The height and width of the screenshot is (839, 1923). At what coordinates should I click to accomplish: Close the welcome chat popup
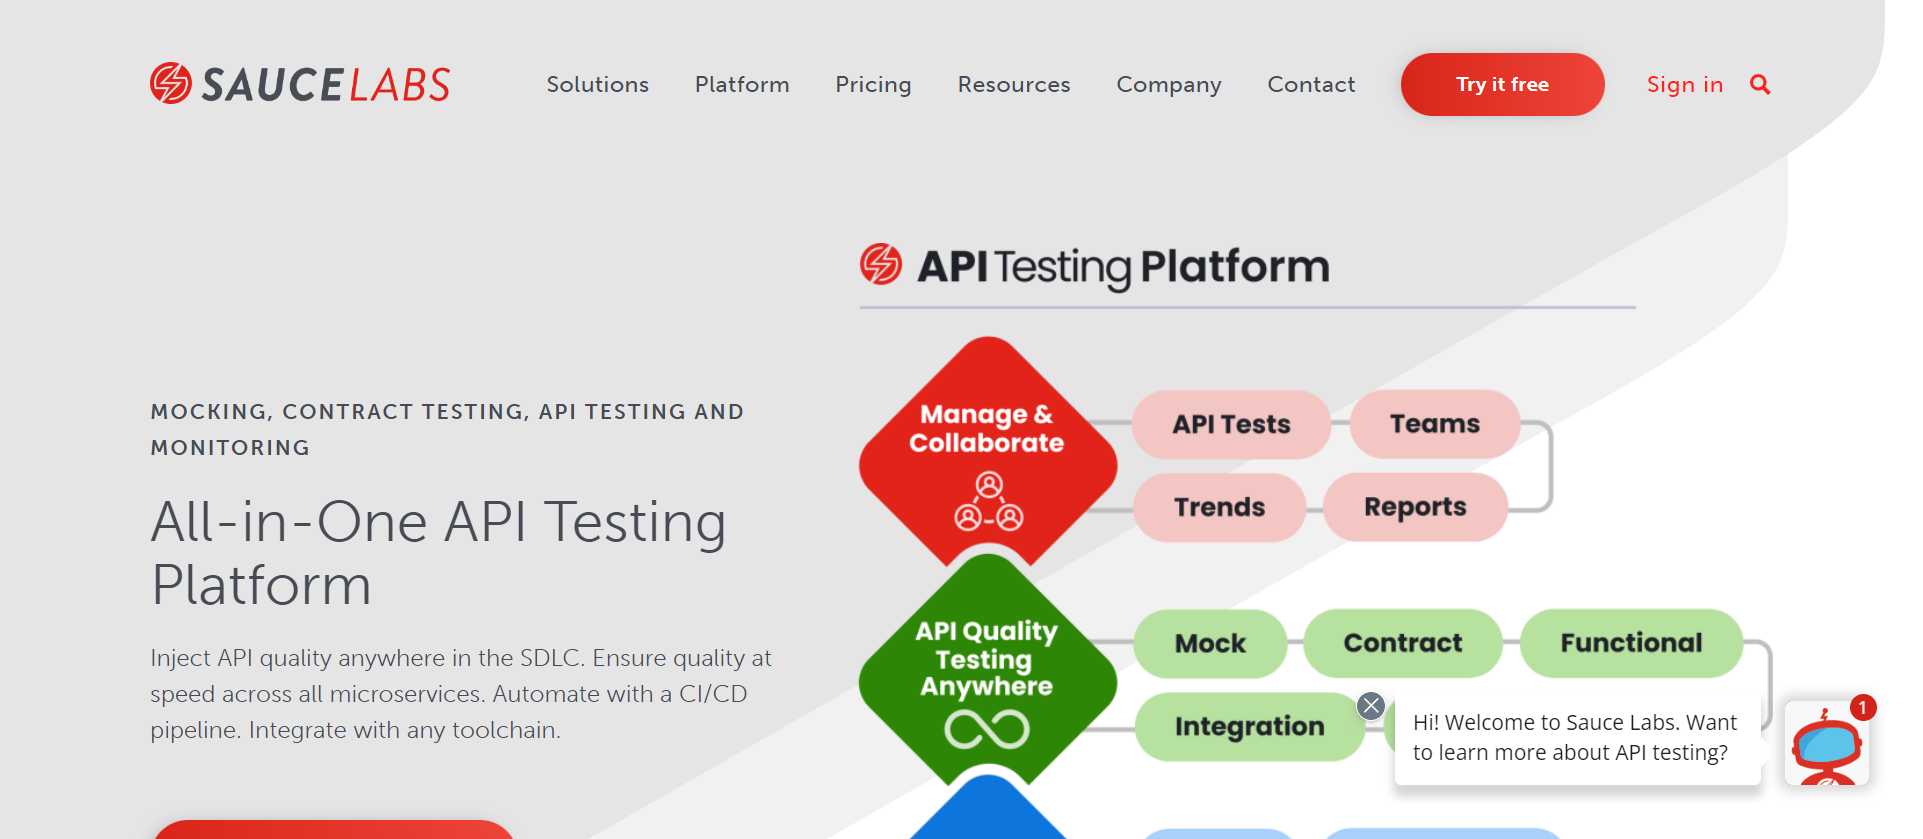(1371, 706)
